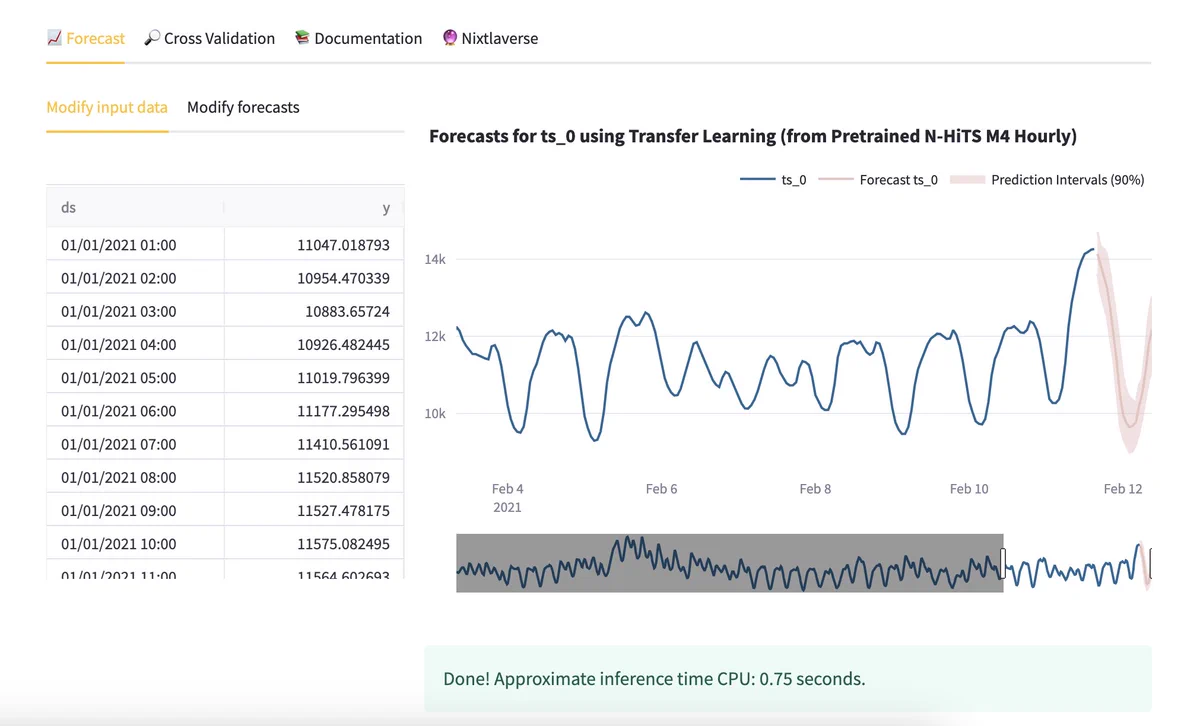Image resolution: width=1200 pixels, height=726 pixels.
Task: Click value cell 11410.561091
Action: (314, 443)
